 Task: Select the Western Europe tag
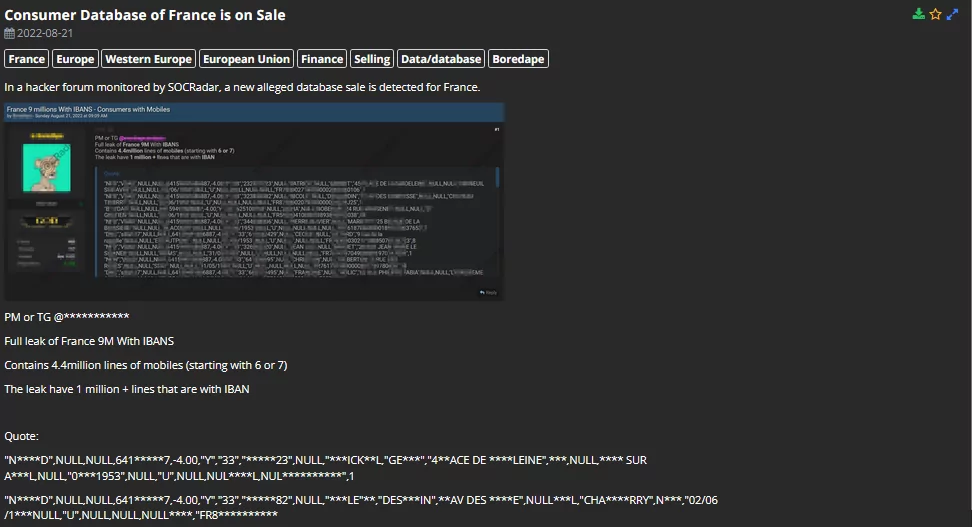[148, 59]
